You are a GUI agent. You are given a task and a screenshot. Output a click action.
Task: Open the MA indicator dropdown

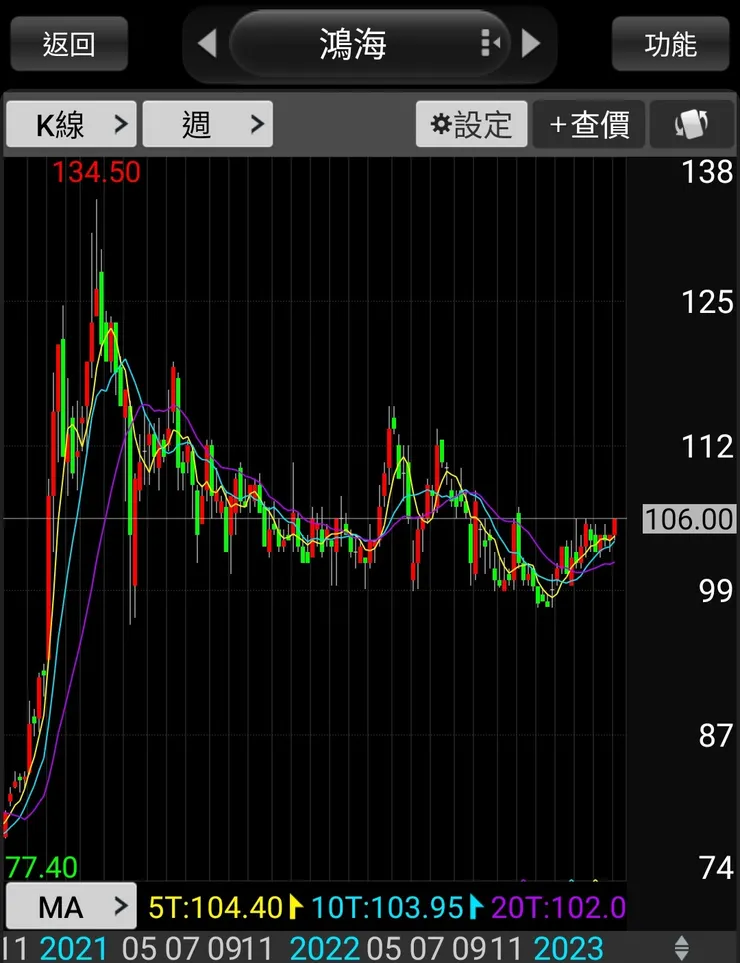click(x=71, y=906)
